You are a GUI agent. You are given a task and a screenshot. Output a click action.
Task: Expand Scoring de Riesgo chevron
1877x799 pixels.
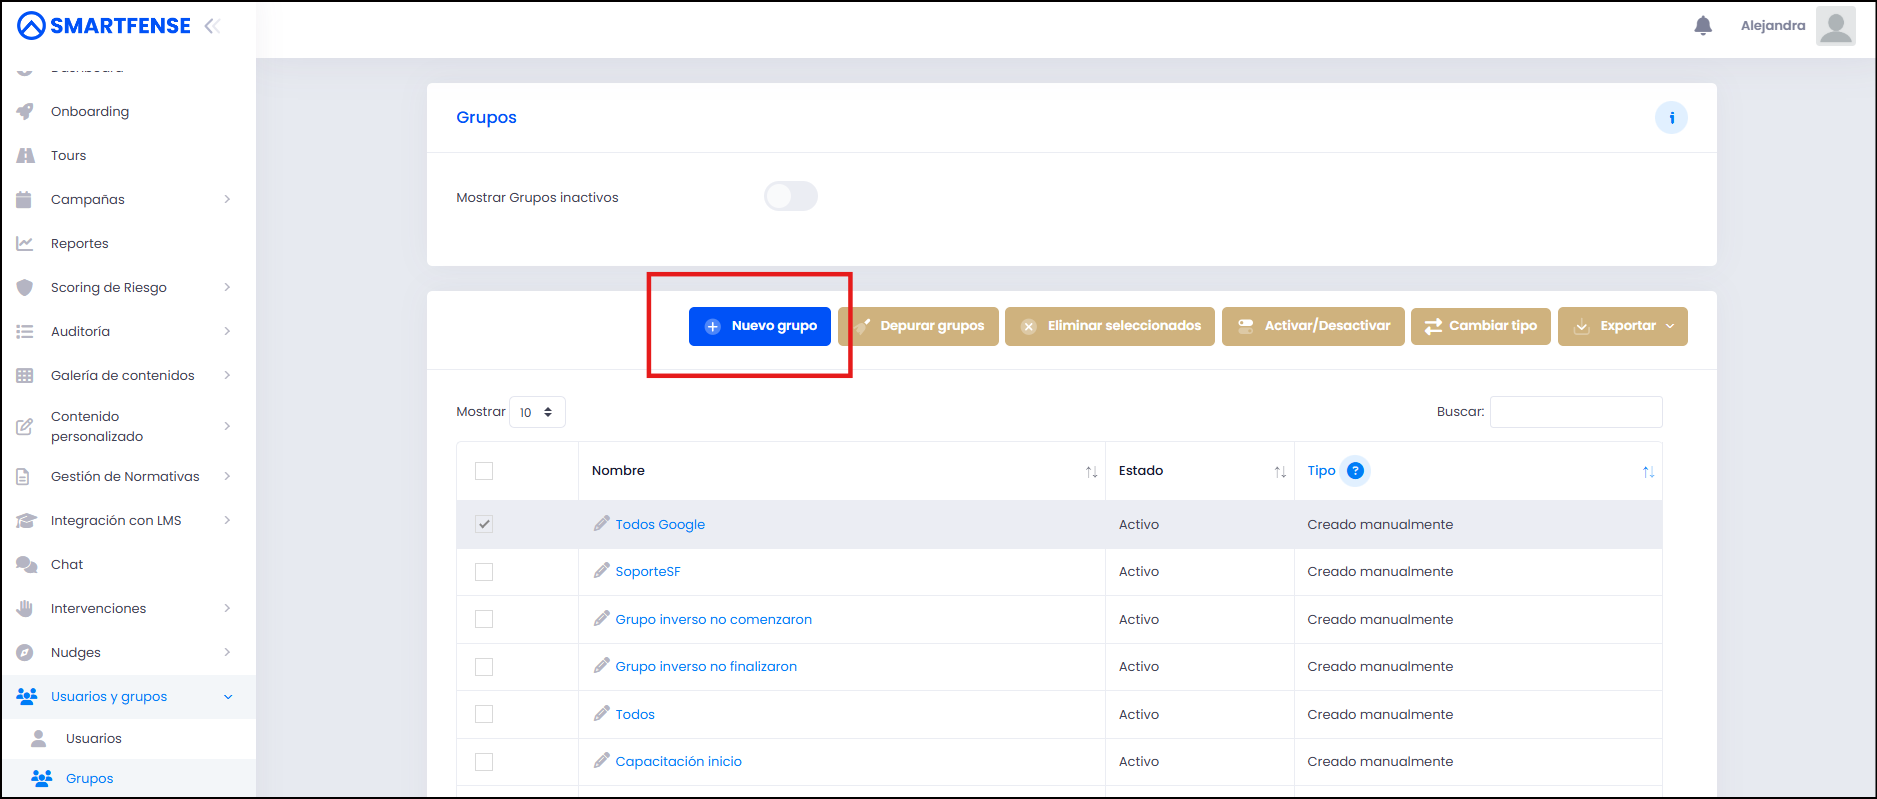point(227,287)
